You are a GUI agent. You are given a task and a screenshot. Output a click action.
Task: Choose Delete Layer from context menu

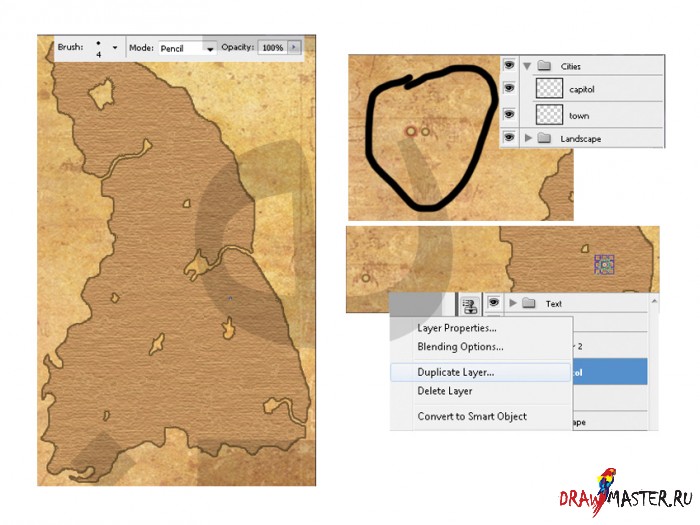coord(445,391)
